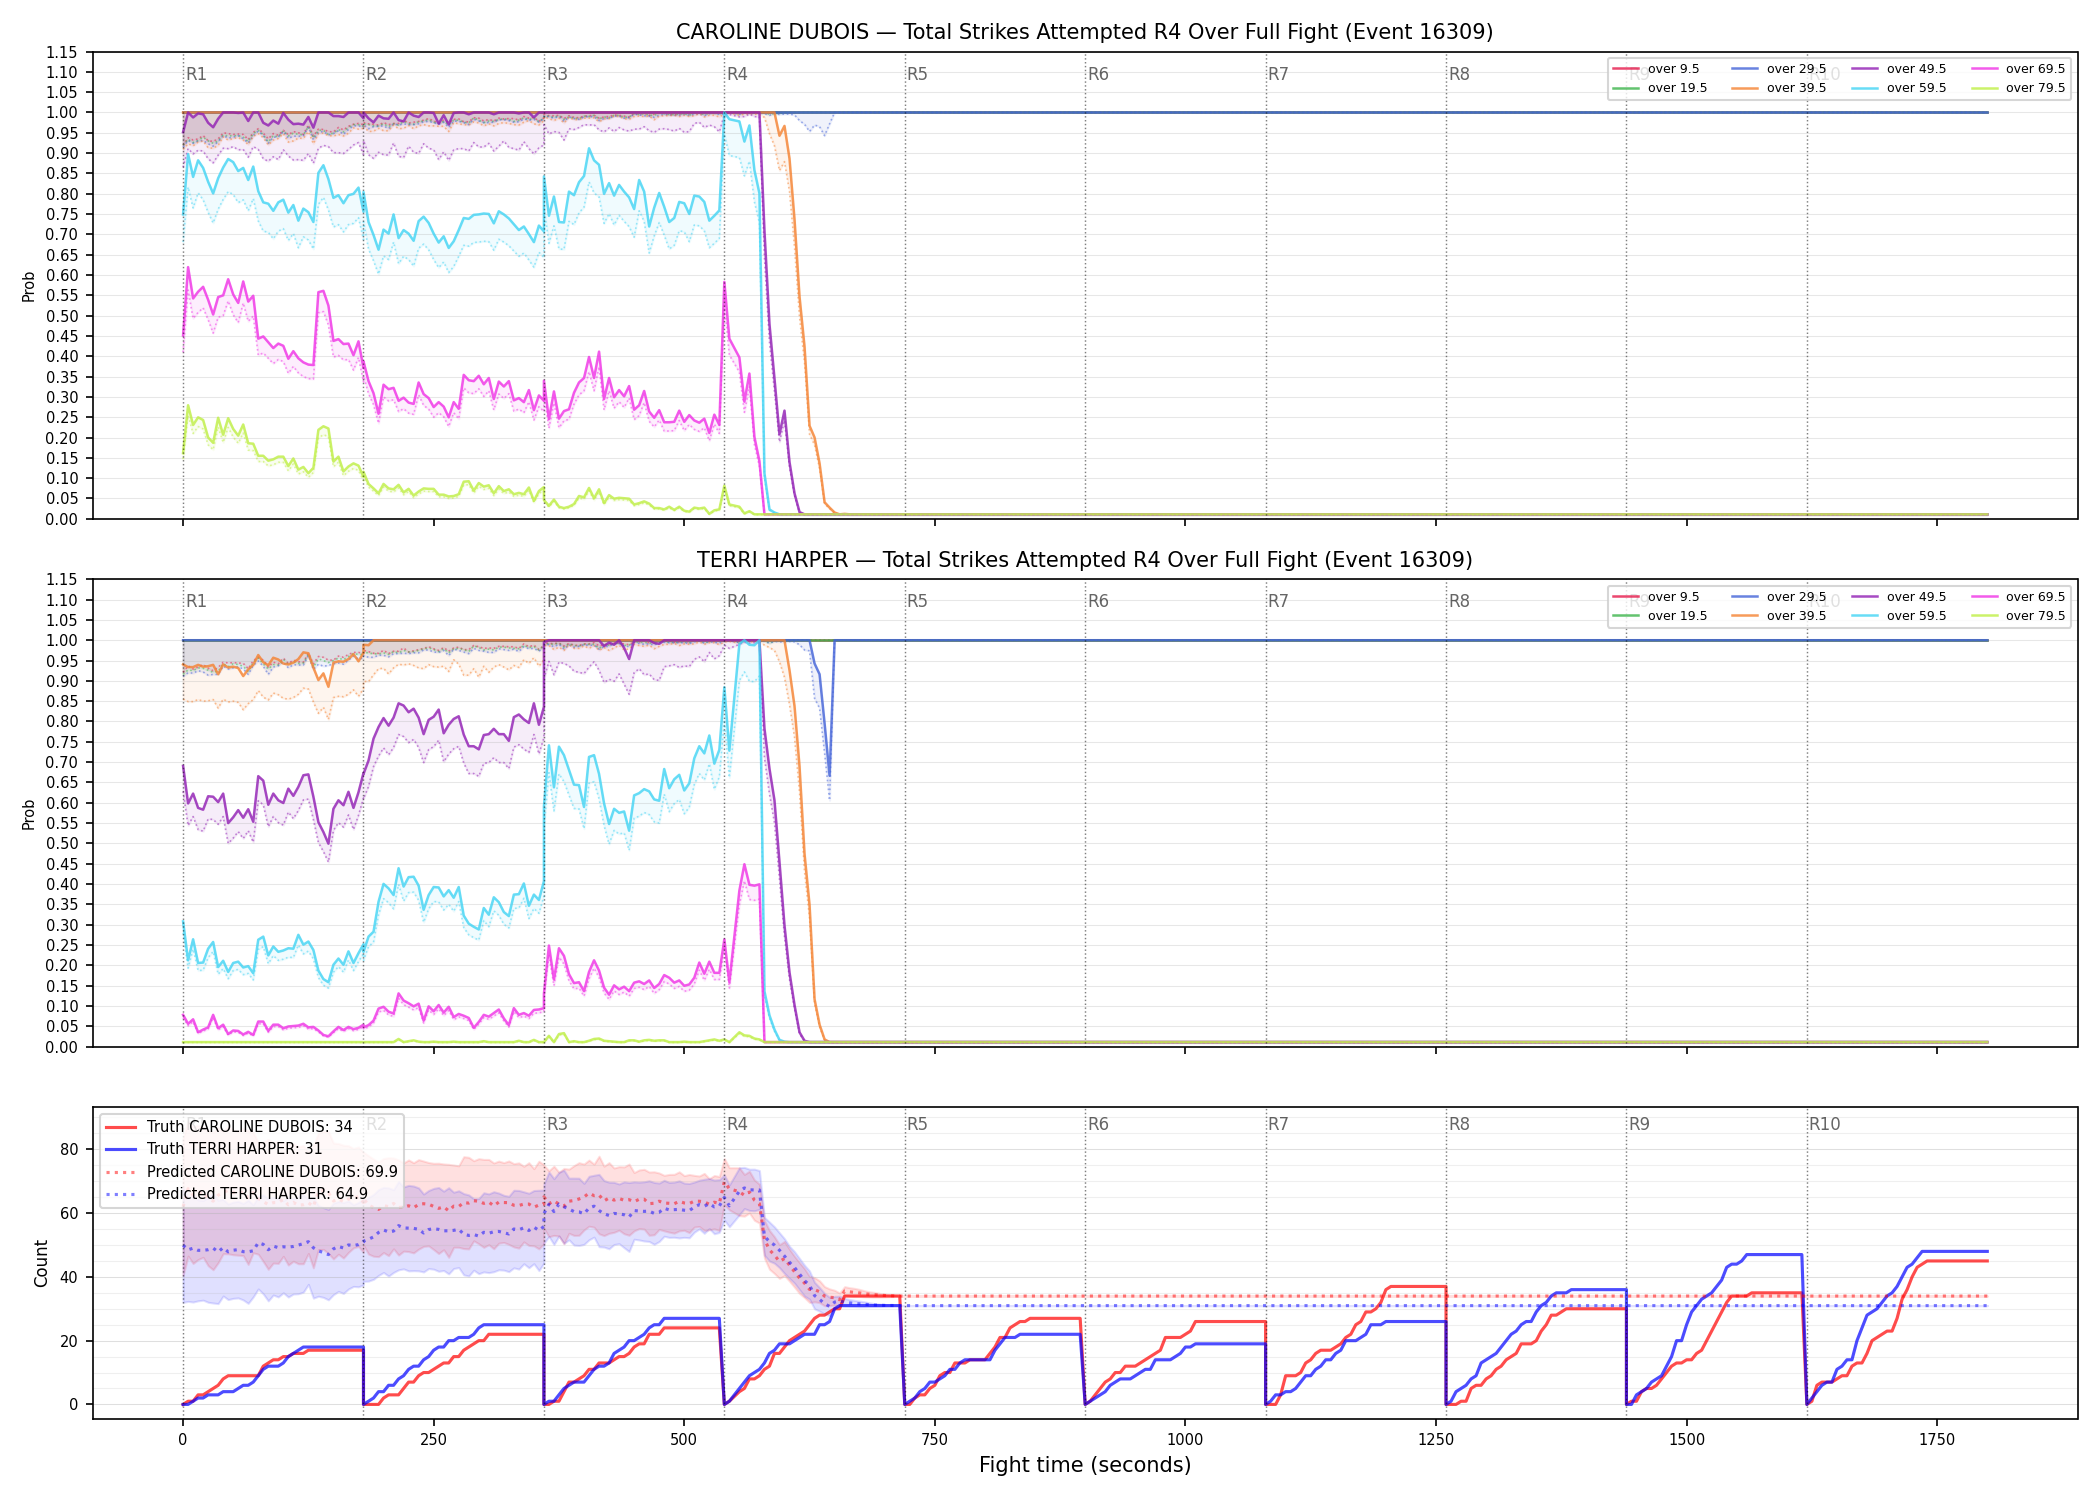Click the 'over 9.5' legend entry in top chart
The width and height of the screenshot is (2100, 1500).
tap(1656, 69)
